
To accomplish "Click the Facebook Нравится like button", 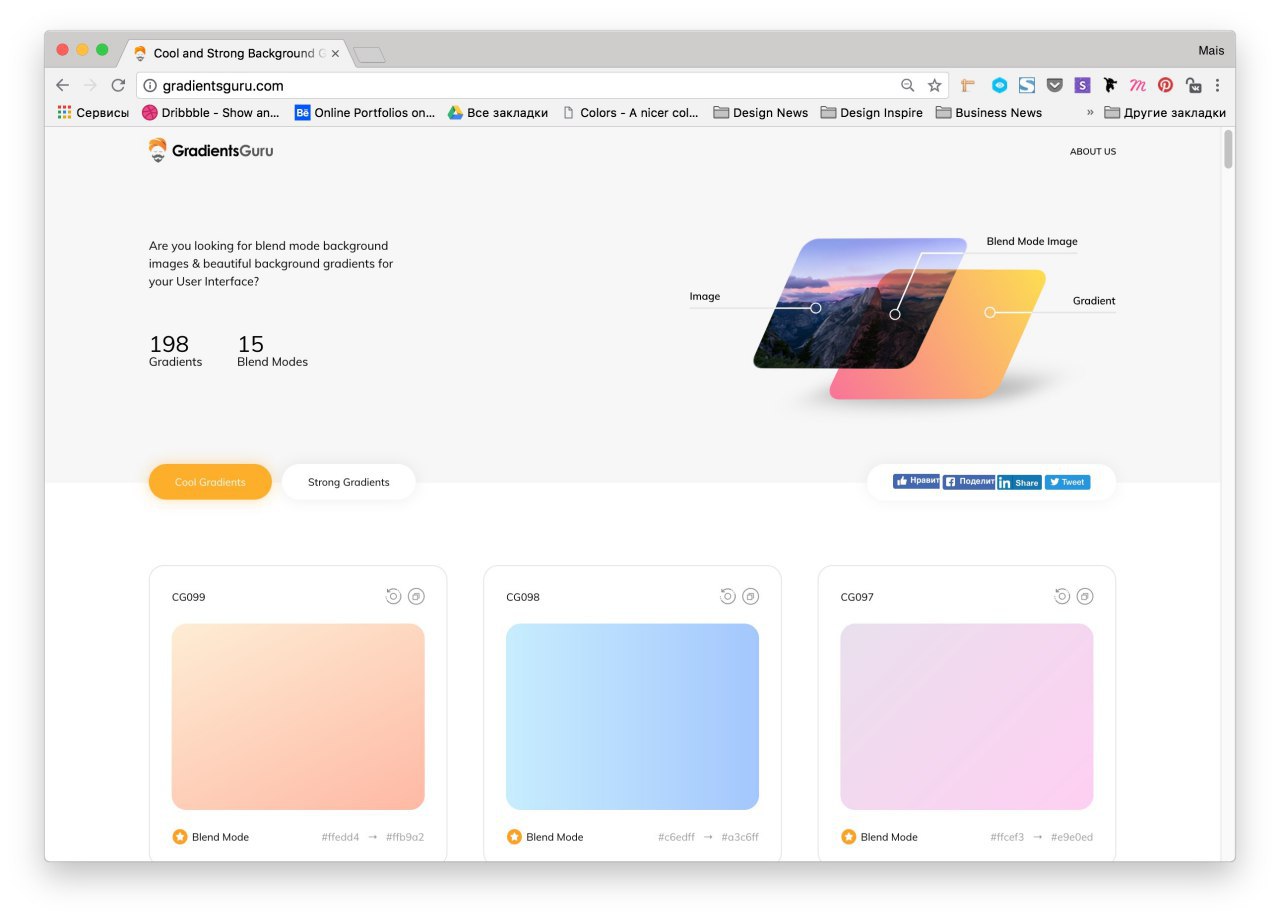I will pos(917,481).
